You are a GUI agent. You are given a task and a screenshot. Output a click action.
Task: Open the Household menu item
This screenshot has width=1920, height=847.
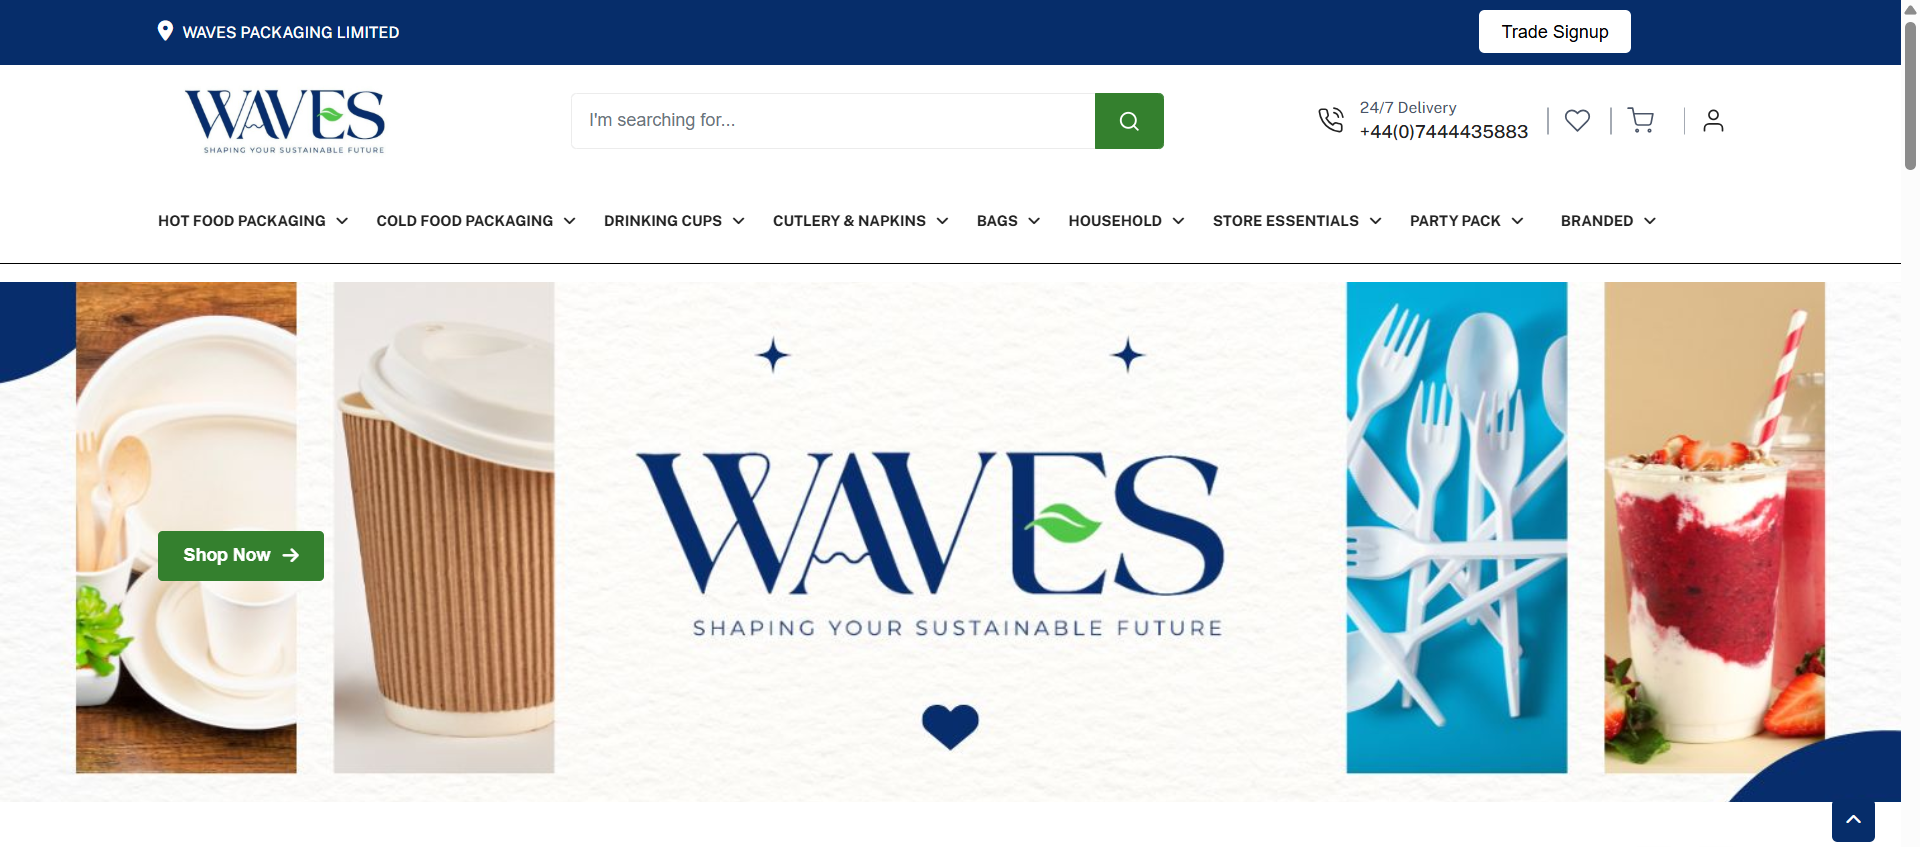click(x=1126, y=221)
